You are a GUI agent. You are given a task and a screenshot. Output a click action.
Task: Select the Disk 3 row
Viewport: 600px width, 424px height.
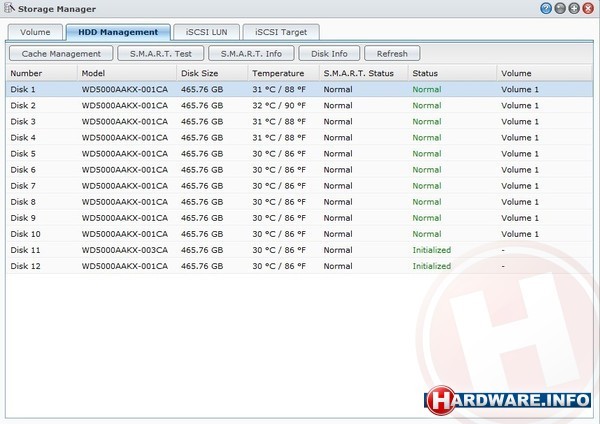point(300,121)
